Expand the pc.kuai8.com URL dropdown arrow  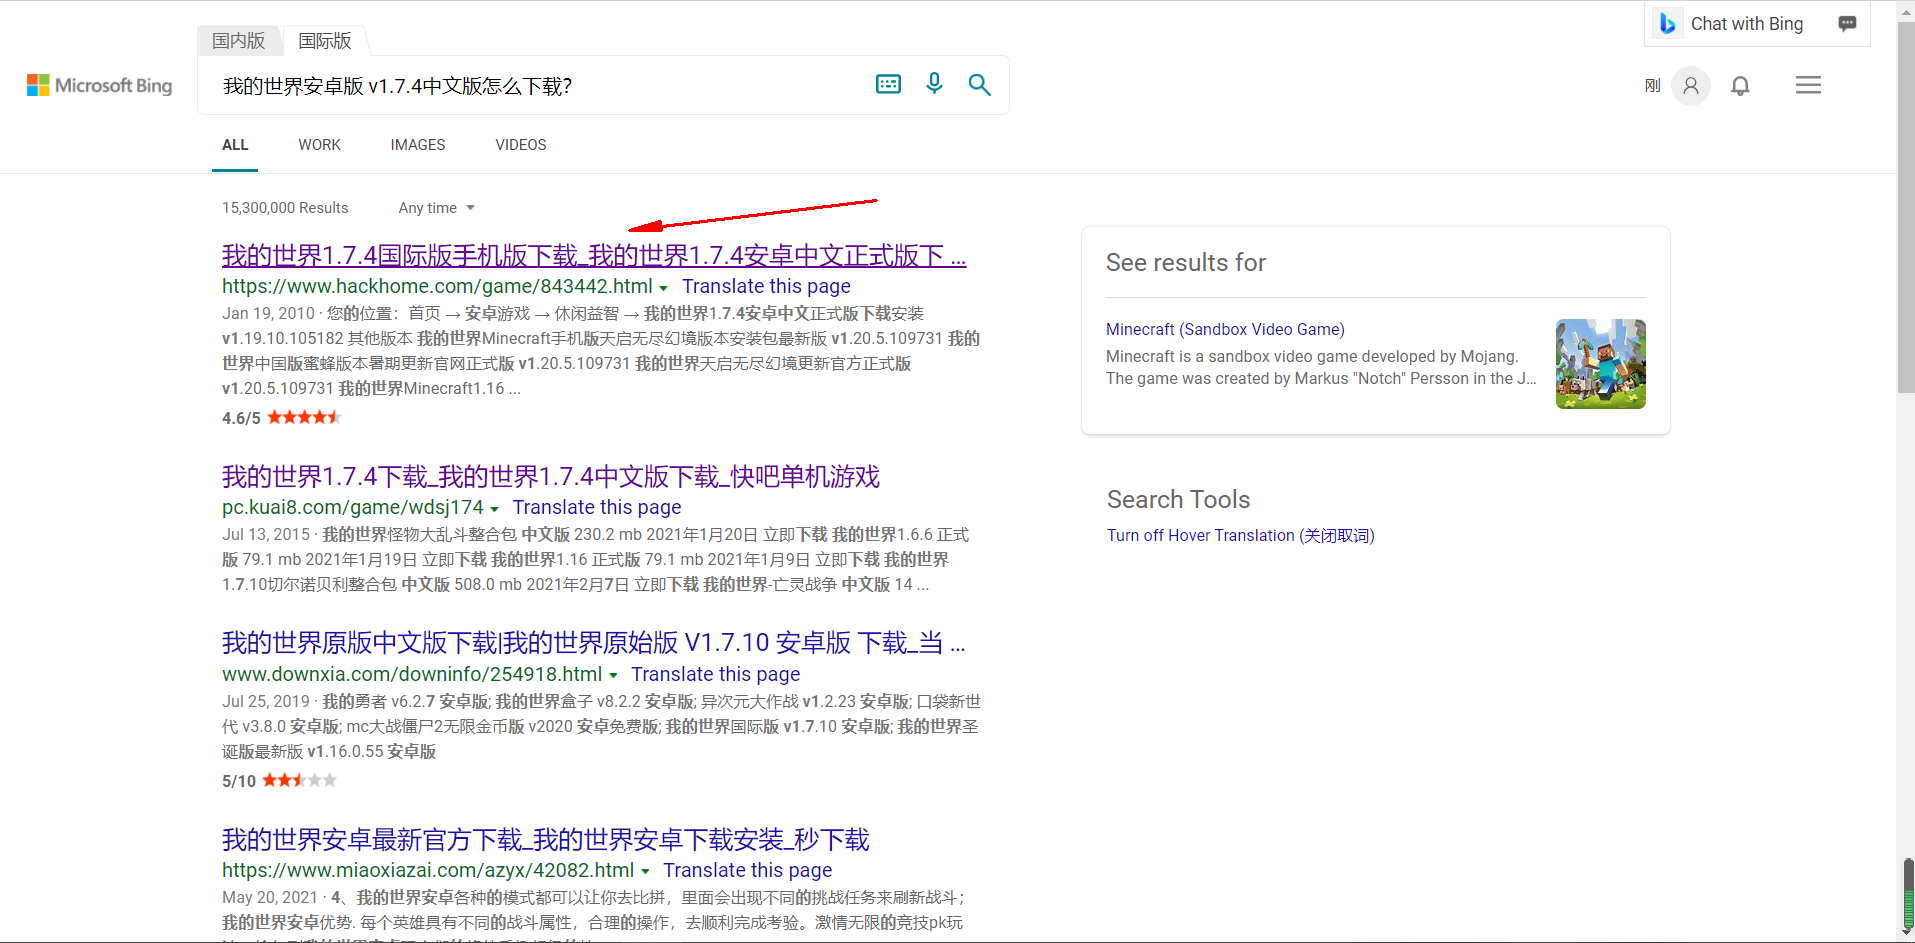click(494, 509)
